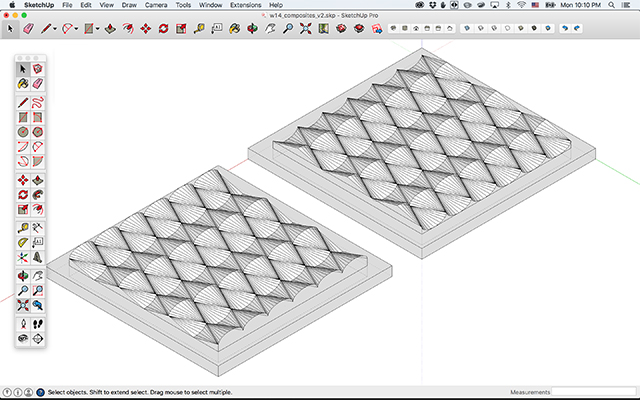Expand the Line tool dropdown arrow
This screenshot has width=640, height=400.
pos(55,29)
